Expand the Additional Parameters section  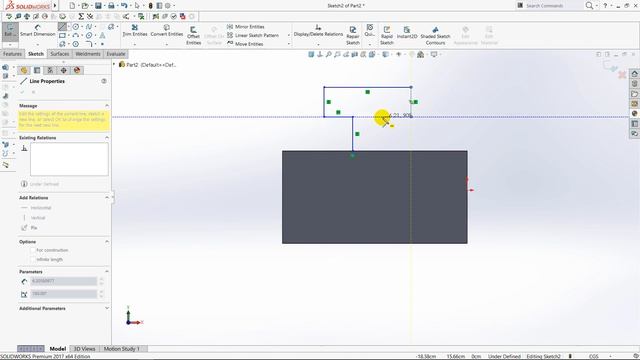[107, 308]
